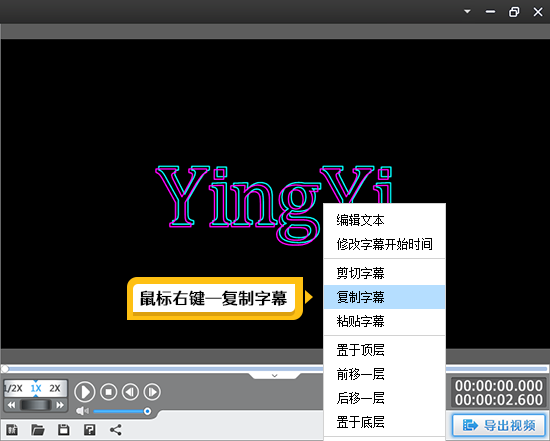Click the share icon

[115, 430]
